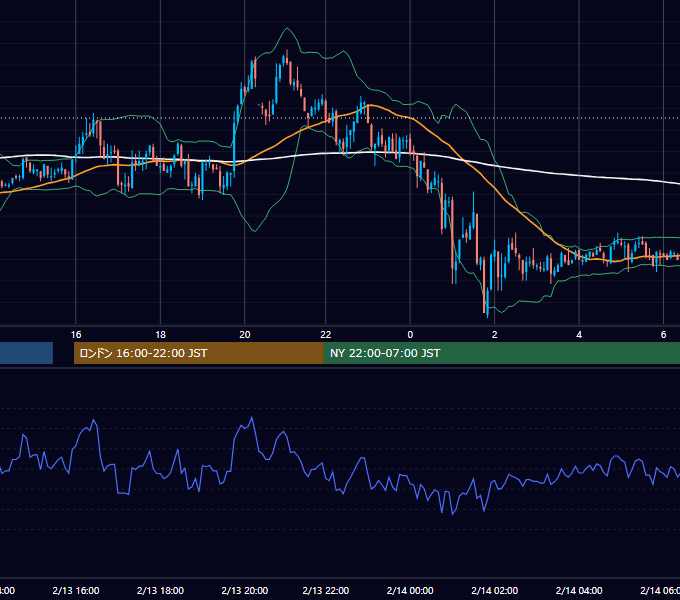Select the 2/14 04:00 time axis label
The image size is (680, 600).
pos(579,590)
